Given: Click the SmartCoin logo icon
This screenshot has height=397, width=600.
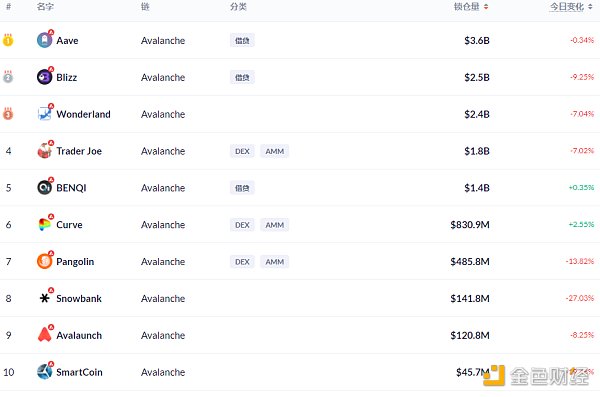Looking at the screenshot, I should pyautogui.click(x=44, y=372).
